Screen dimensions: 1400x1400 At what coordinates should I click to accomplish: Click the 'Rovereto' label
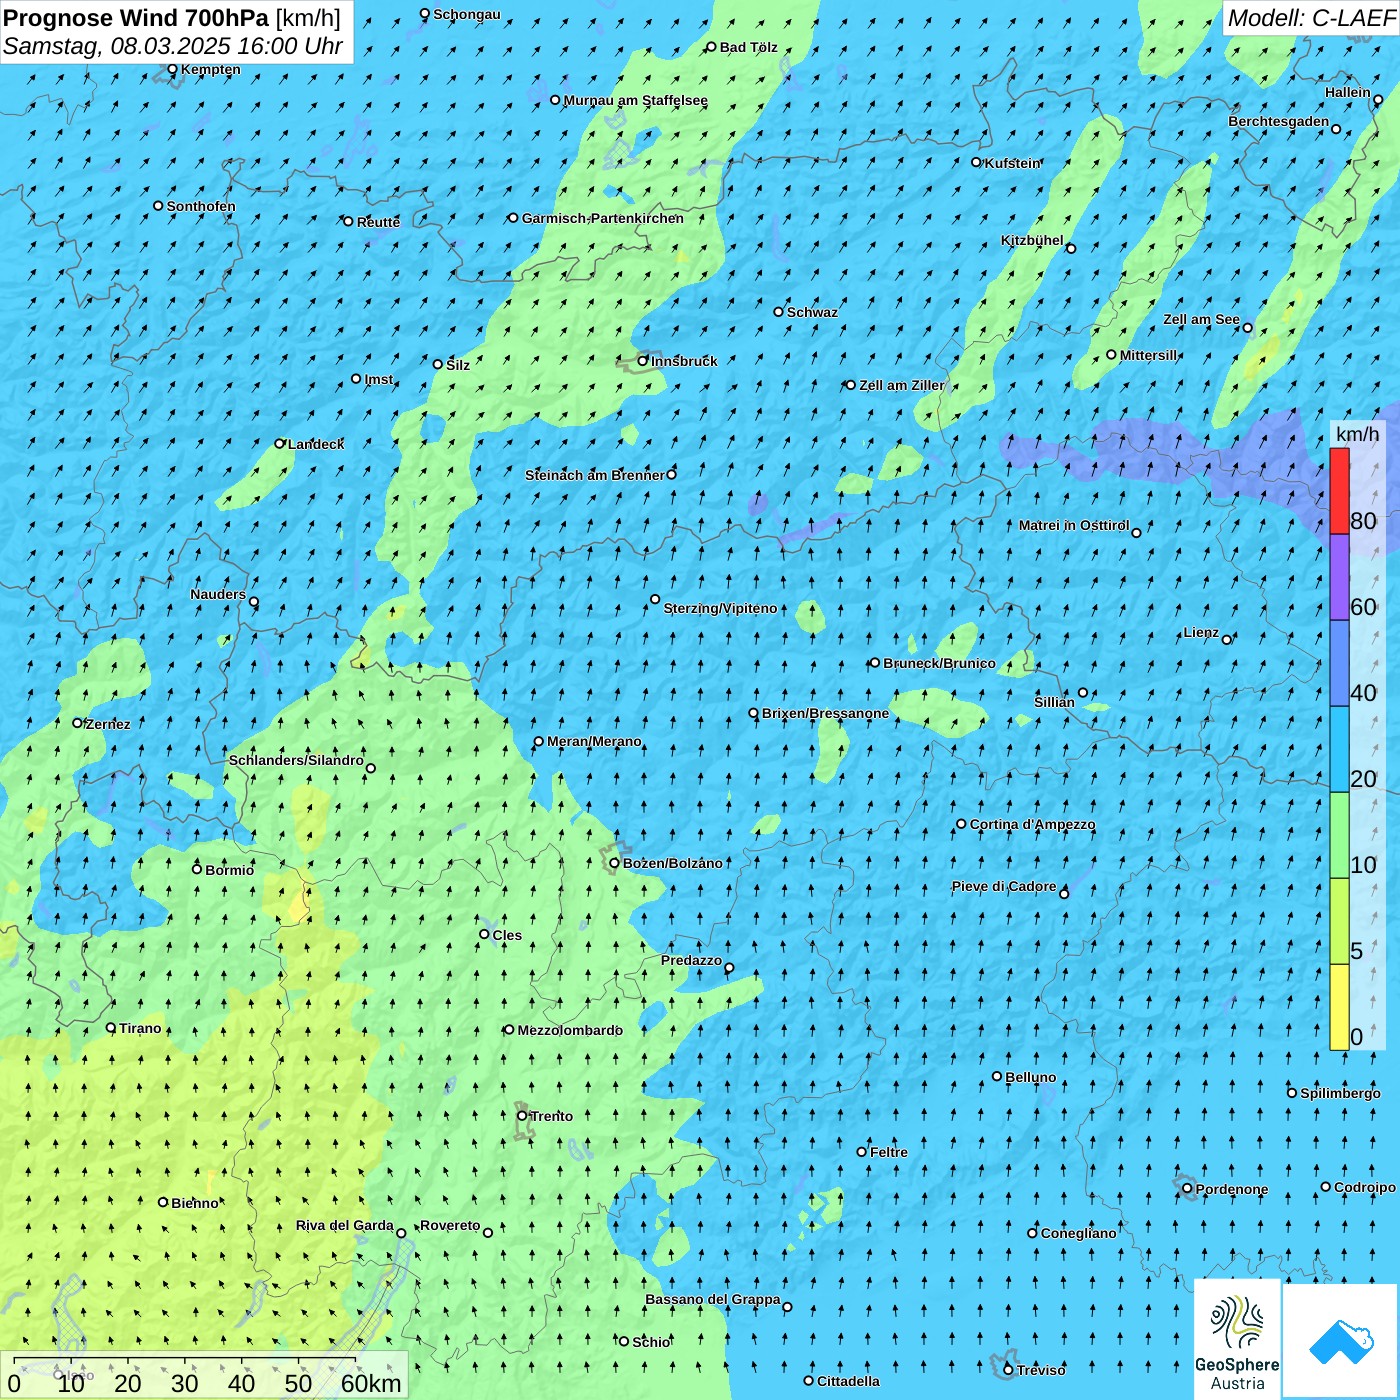(450, 1225)
